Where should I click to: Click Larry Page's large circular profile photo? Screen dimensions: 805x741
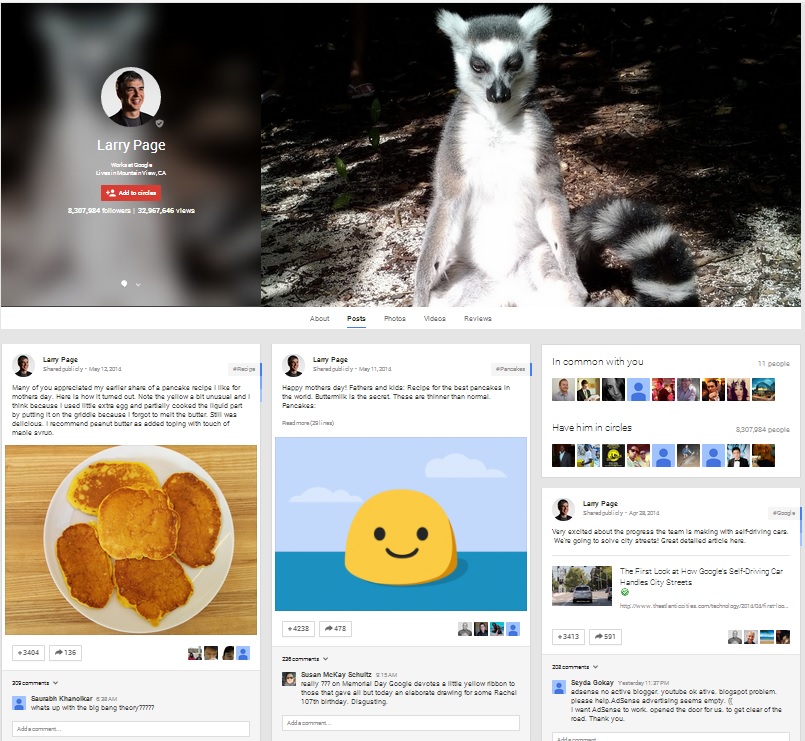[x=131, y=97]
